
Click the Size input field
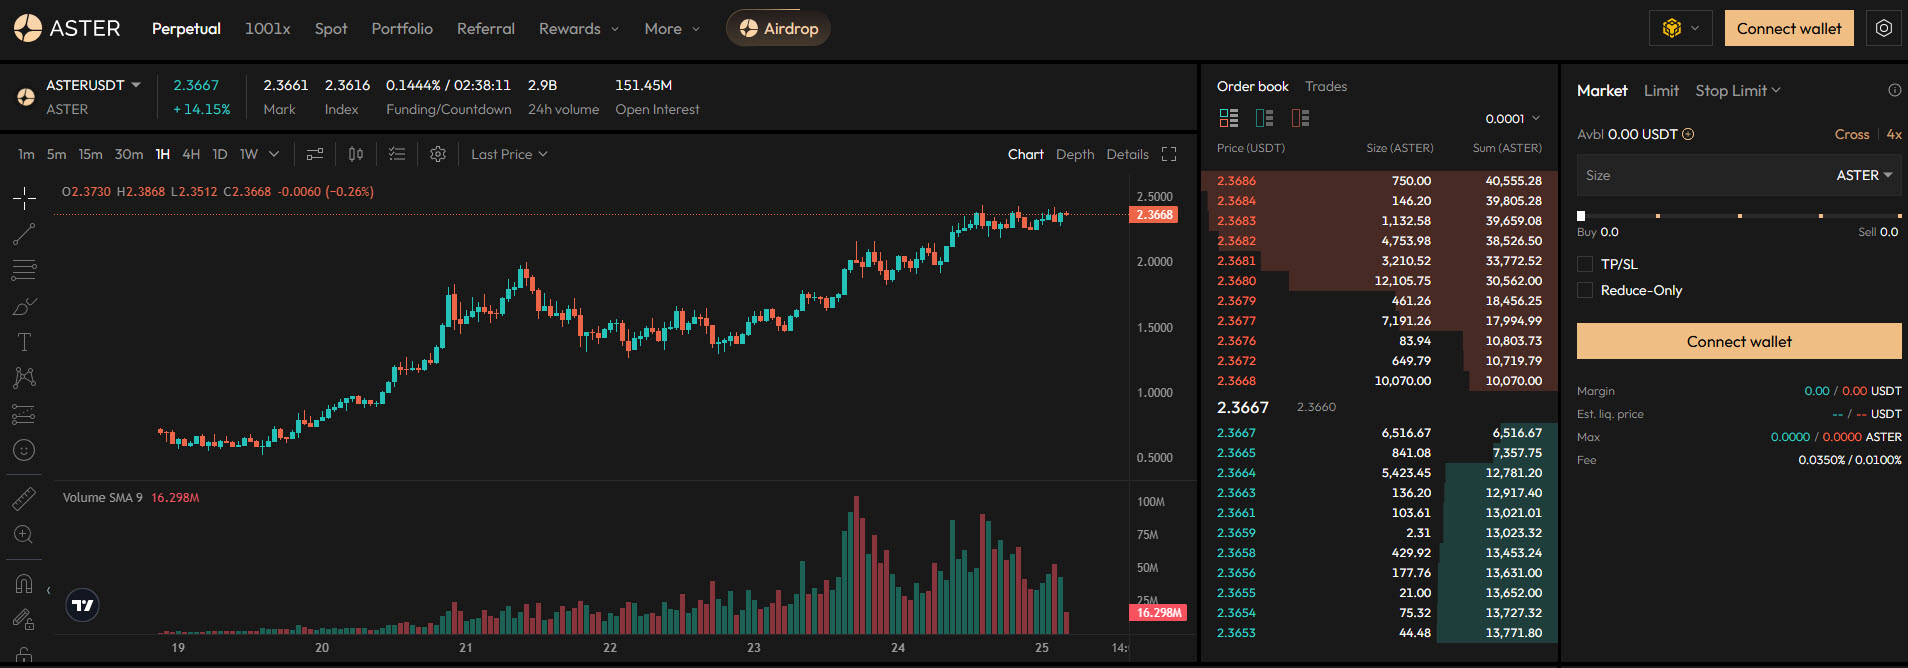click(1700, 175)
